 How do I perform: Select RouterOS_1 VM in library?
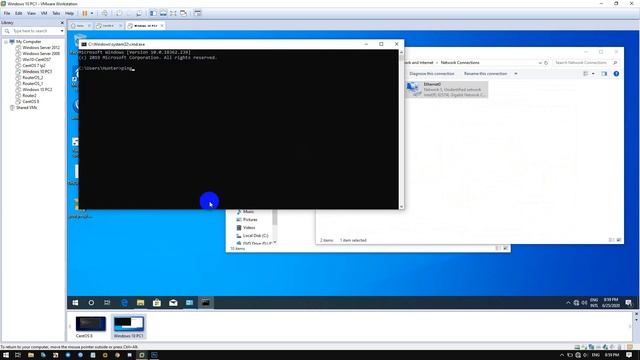pyautogui.click(x=32, y=83)
